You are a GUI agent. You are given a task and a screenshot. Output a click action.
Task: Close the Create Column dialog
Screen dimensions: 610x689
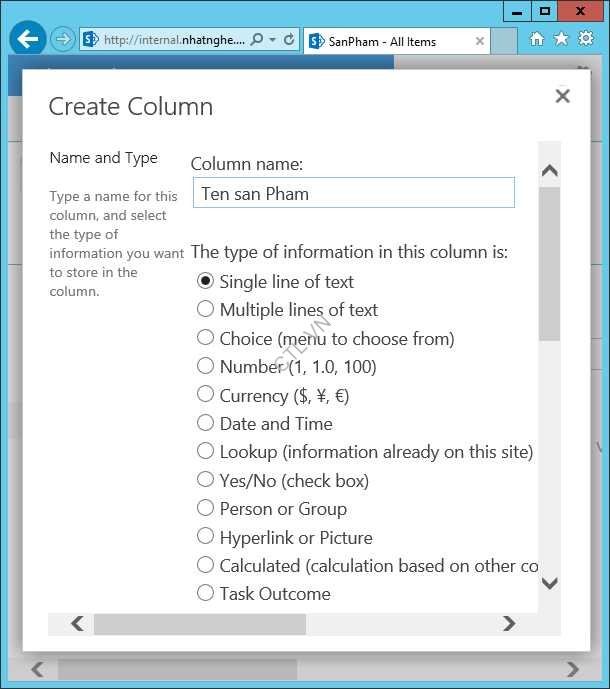(562, 96)
